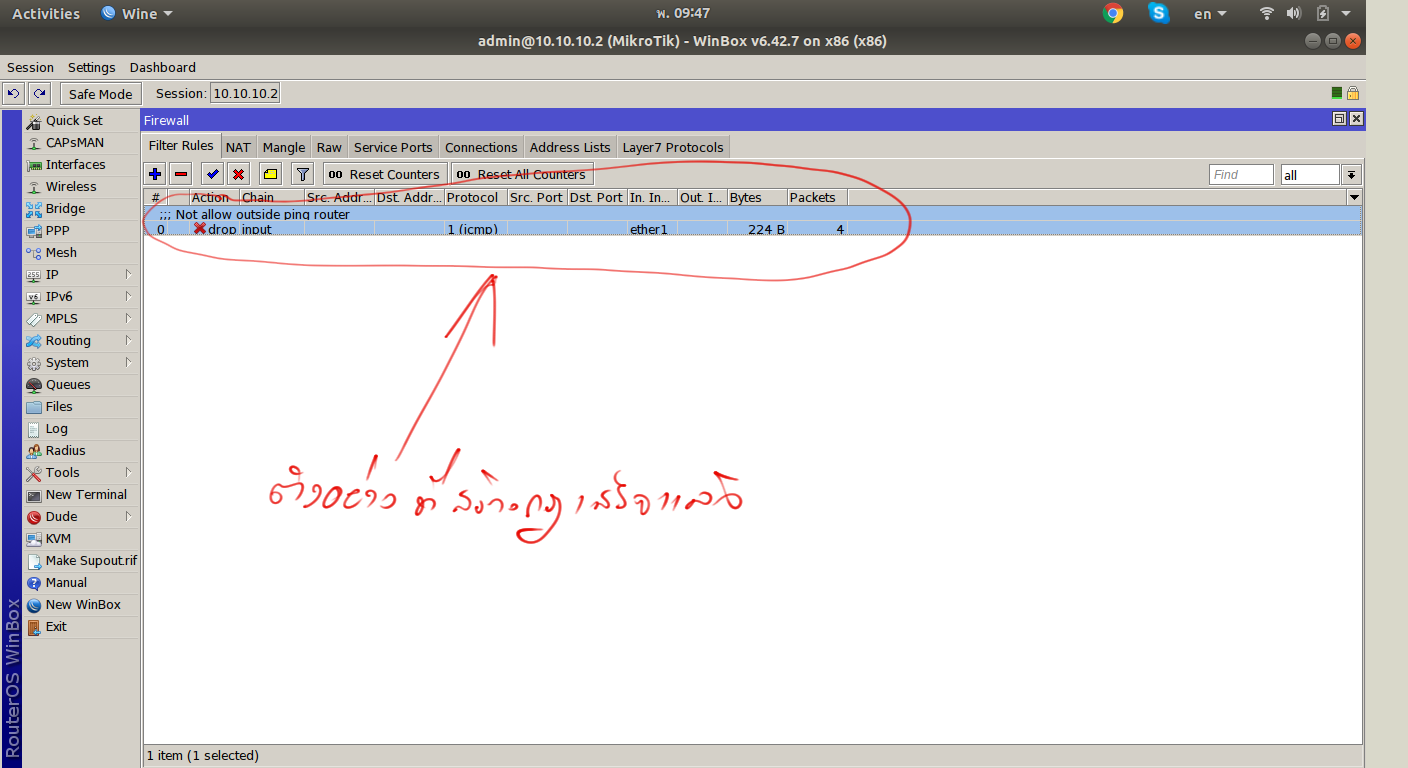Open Bridge from the sidebar

coord(82,208)
